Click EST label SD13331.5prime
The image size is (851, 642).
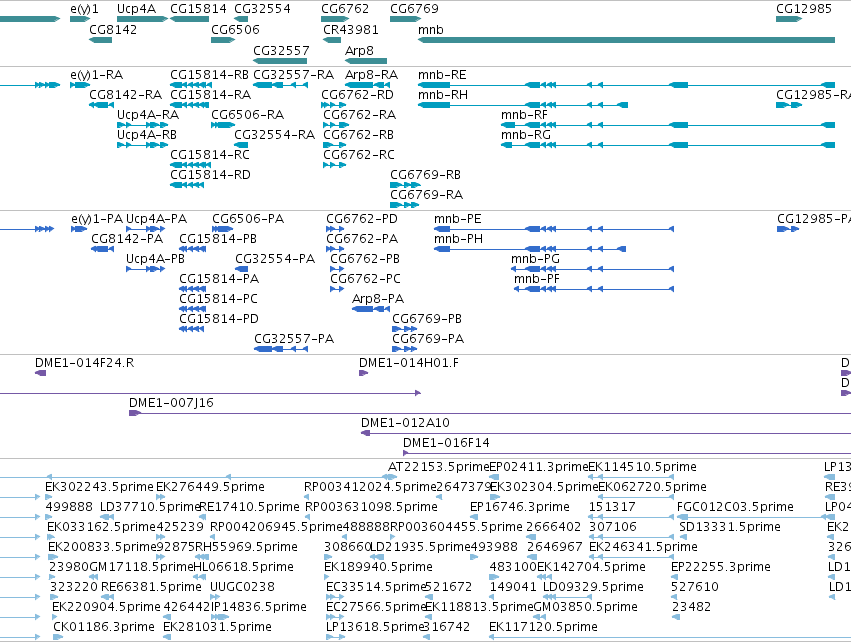coord(730,527)
